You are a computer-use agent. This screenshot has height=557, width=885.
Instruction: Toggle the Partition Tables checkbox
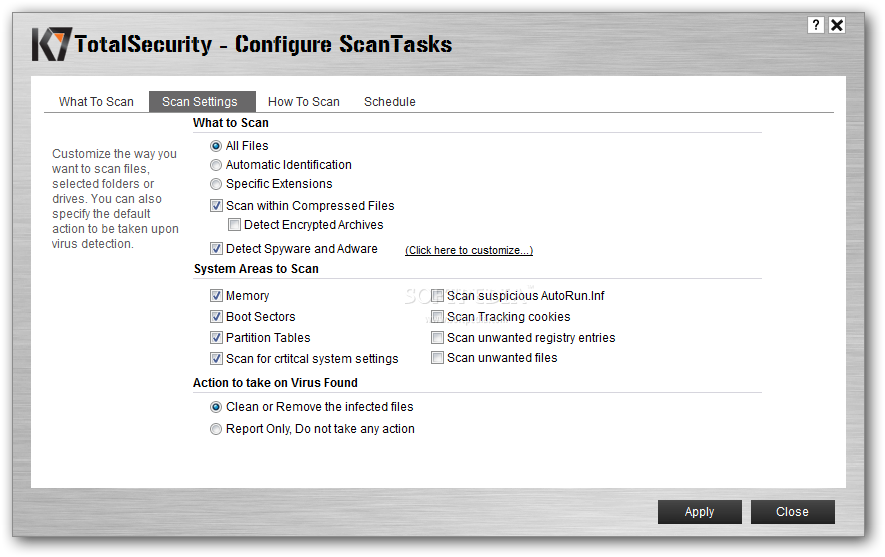216,337
